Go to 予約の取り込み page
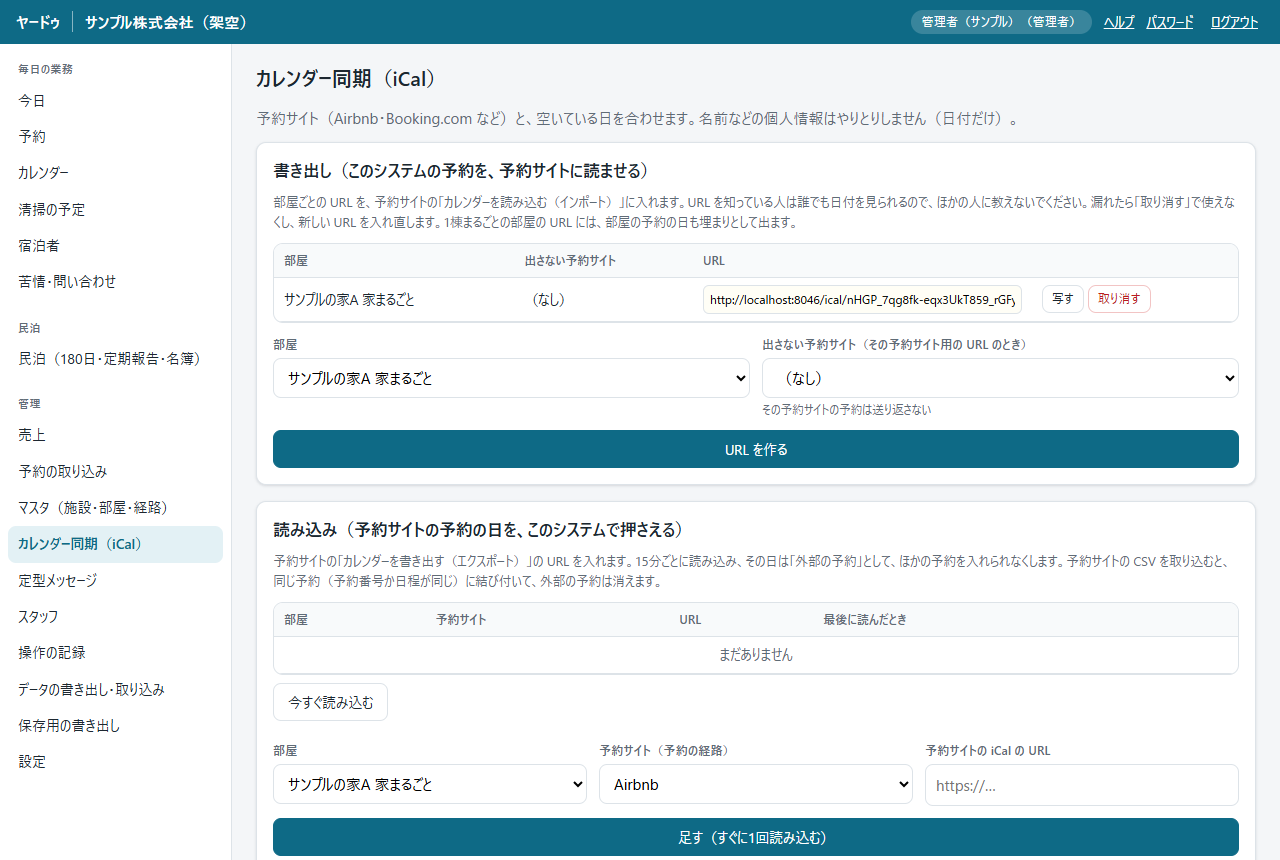Image resolution: width=1280 pixels, height=860 pixels. tap(115, 471)
